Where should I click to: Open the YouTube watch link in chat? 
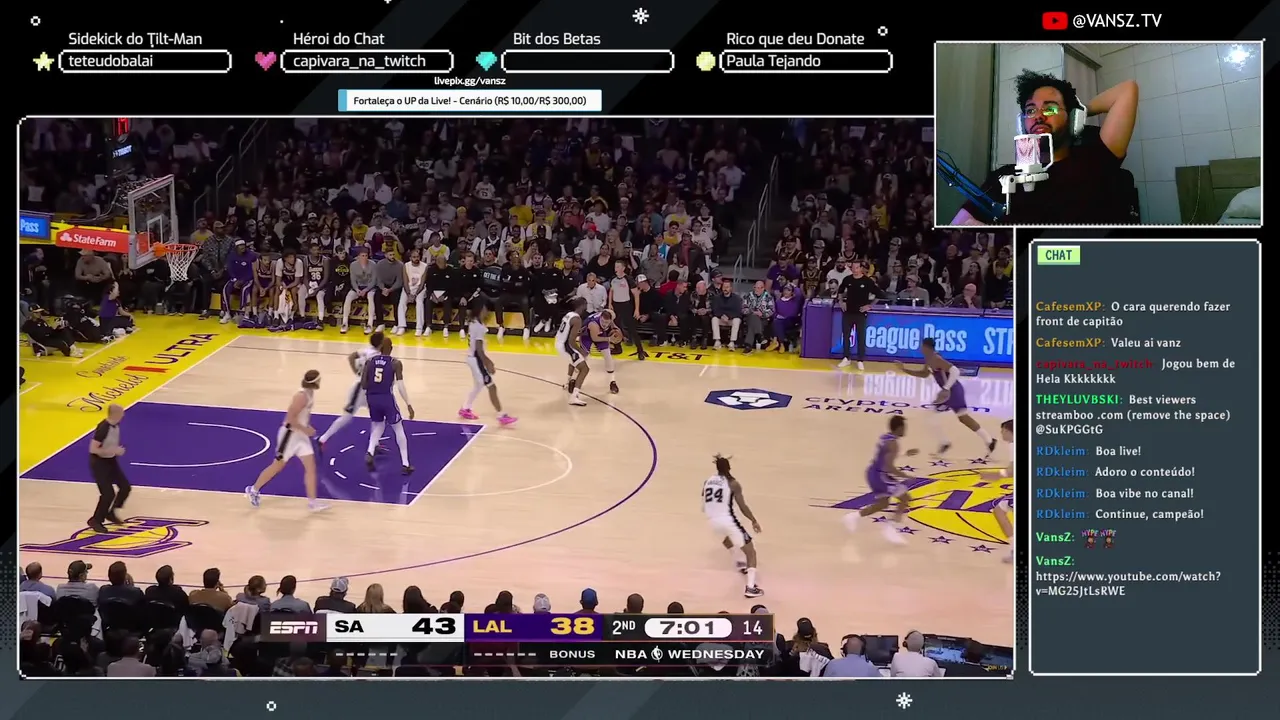(x=1128, y=583)
